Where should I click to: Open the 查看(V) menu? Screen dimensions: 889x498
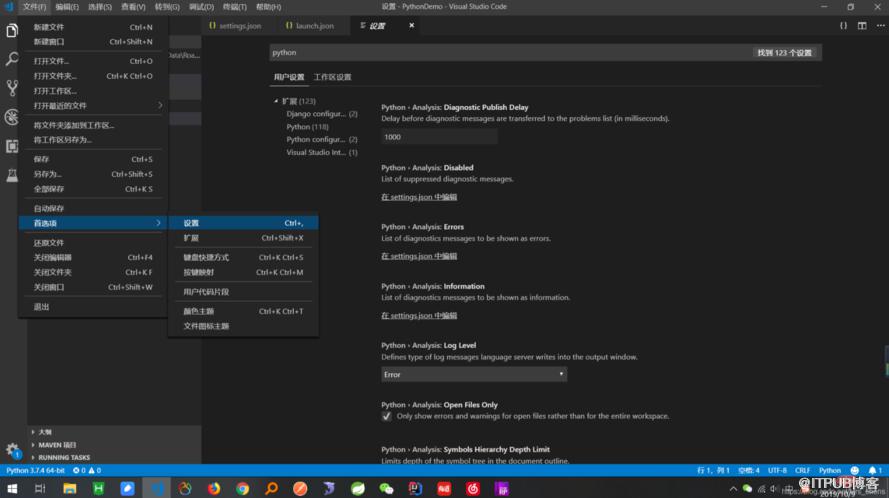point(133,7)
